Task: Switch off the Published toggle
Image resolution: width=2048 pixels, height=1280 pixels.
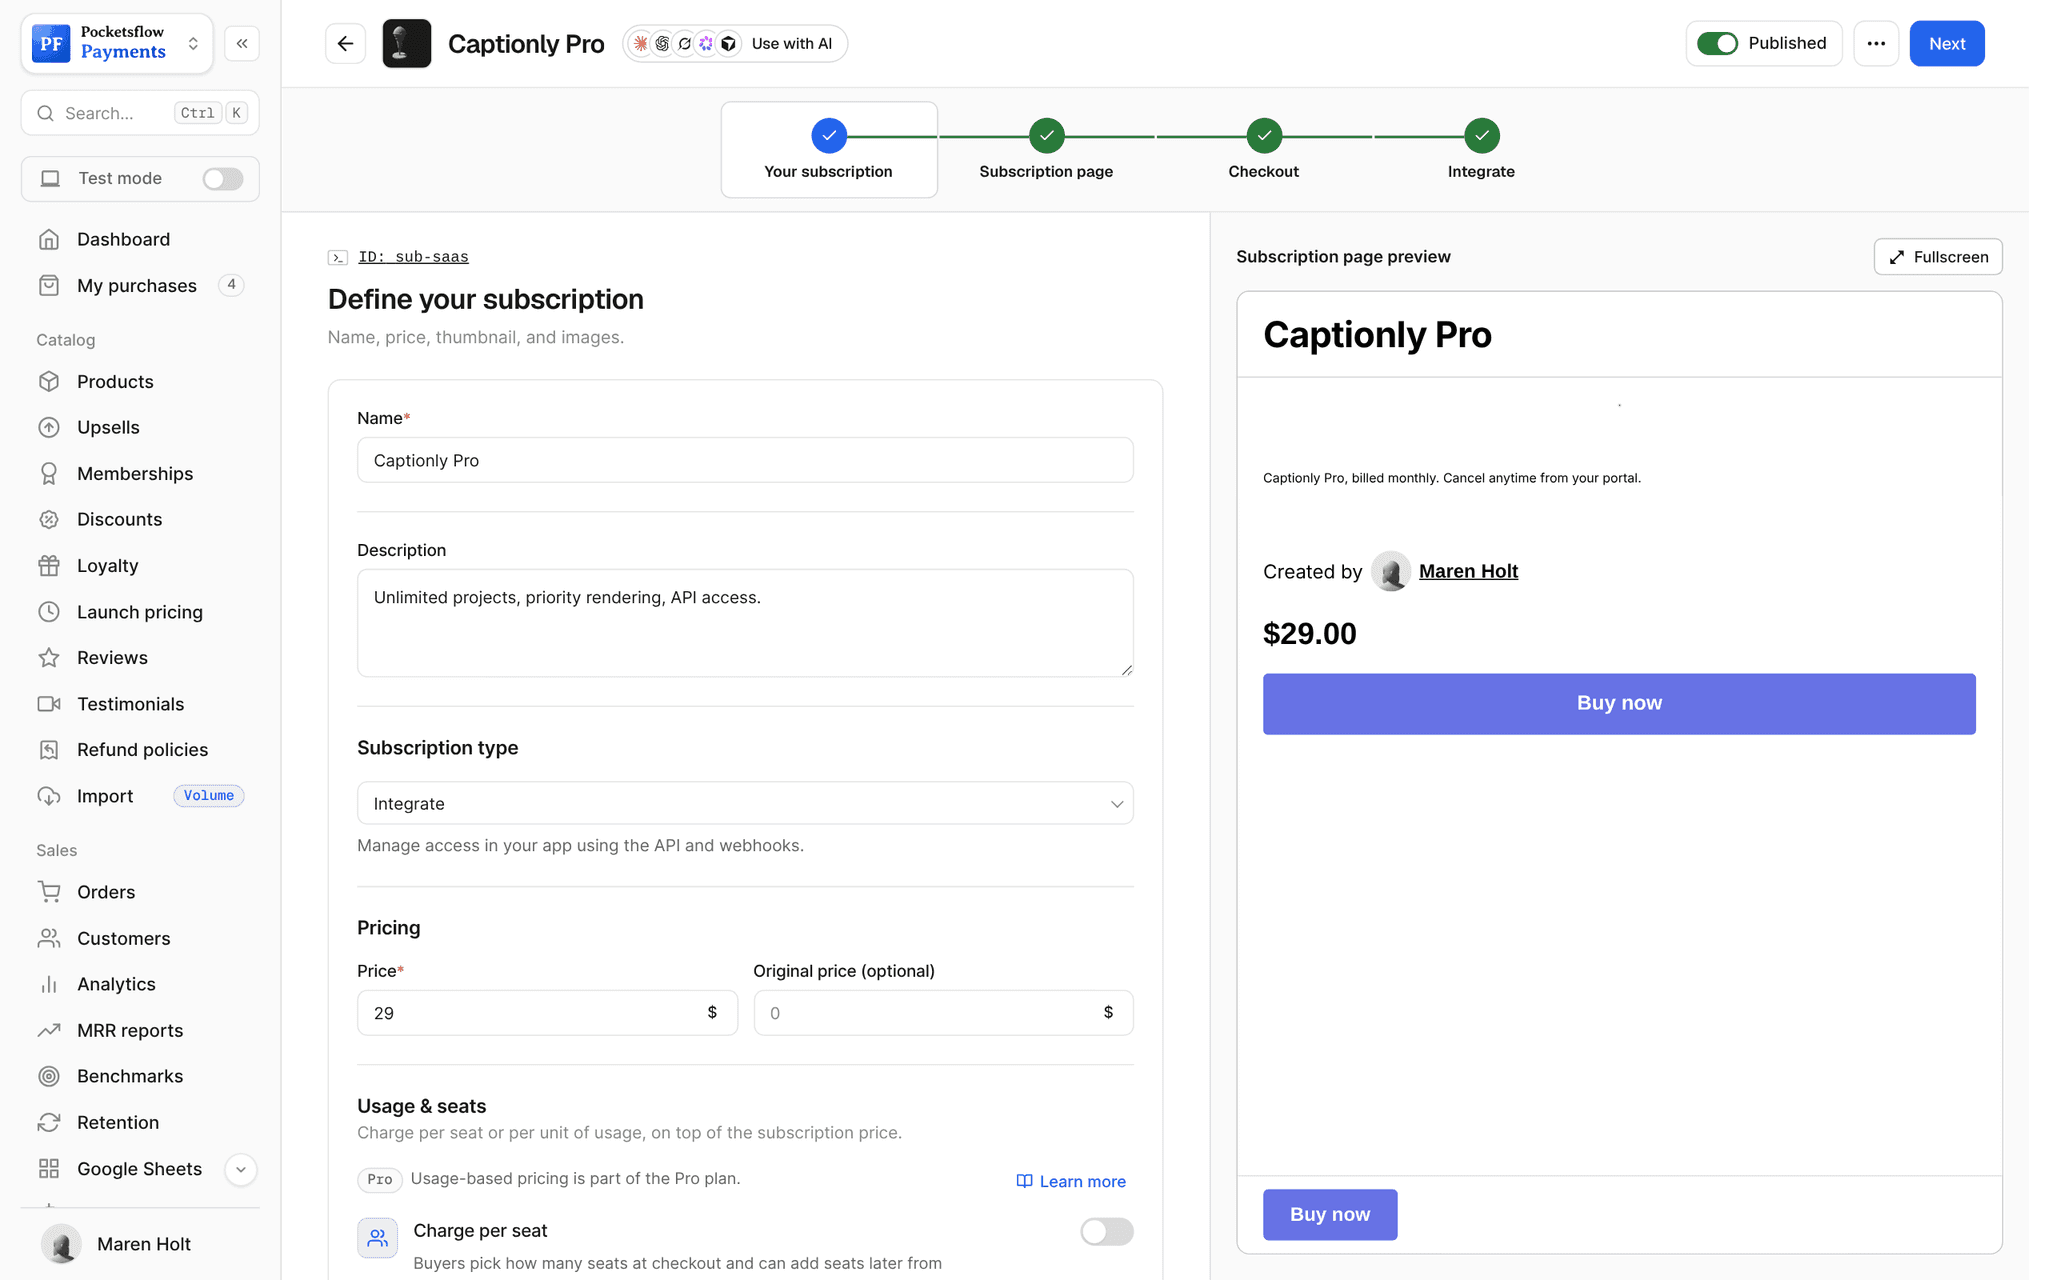Action: click(x=1718, y=44)
